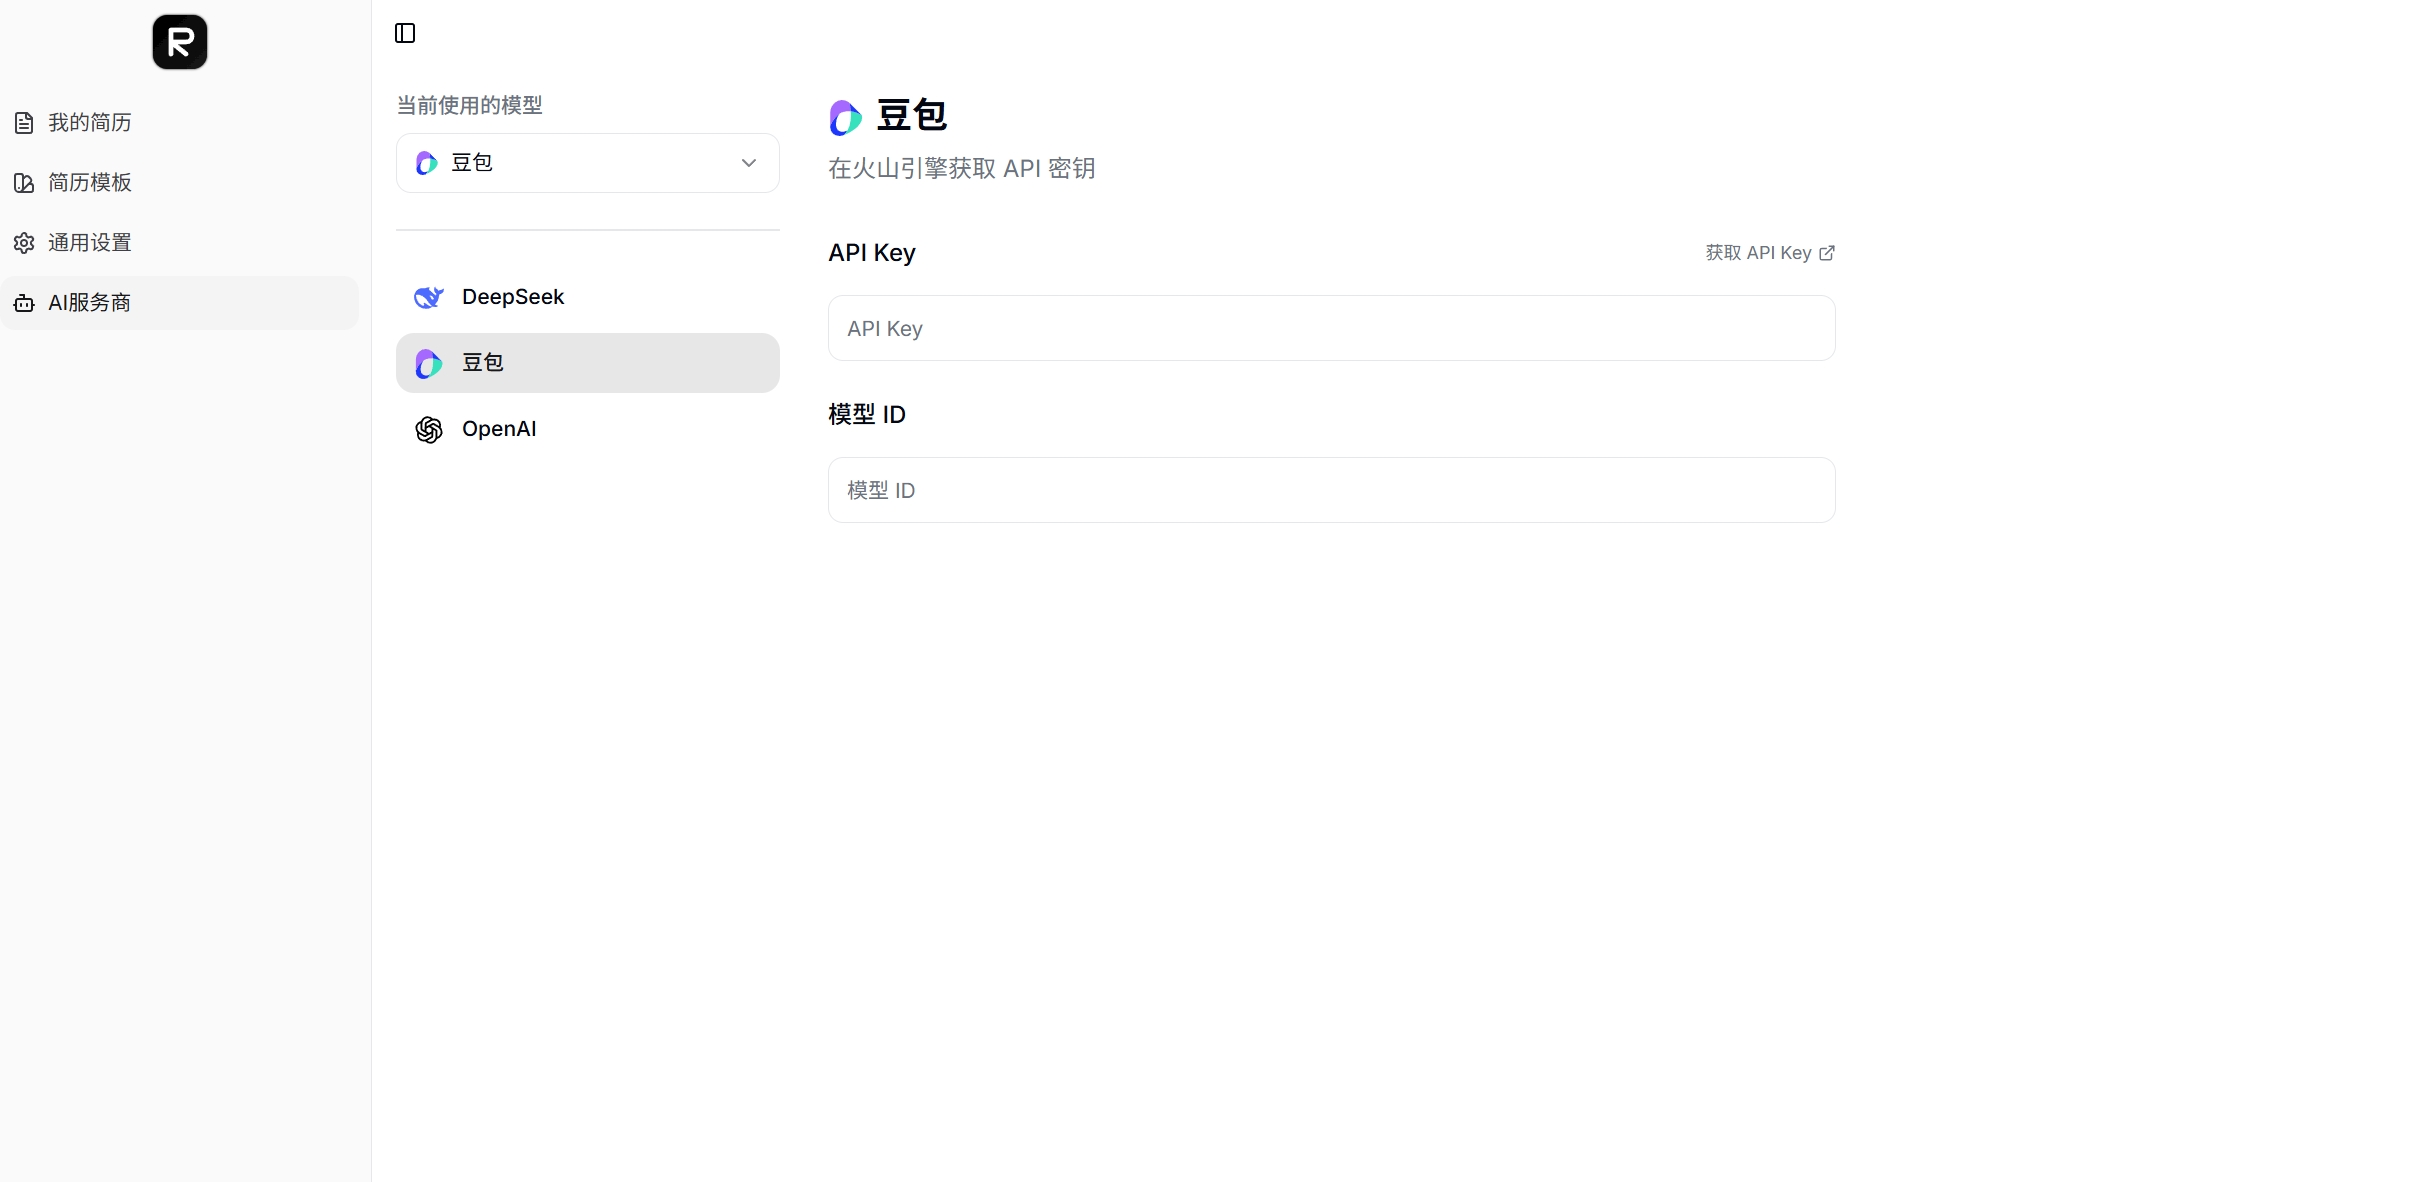Go to 通用设置 in the sidebar
This screenshot has width=2431, height=1182.
coord(180,243)
